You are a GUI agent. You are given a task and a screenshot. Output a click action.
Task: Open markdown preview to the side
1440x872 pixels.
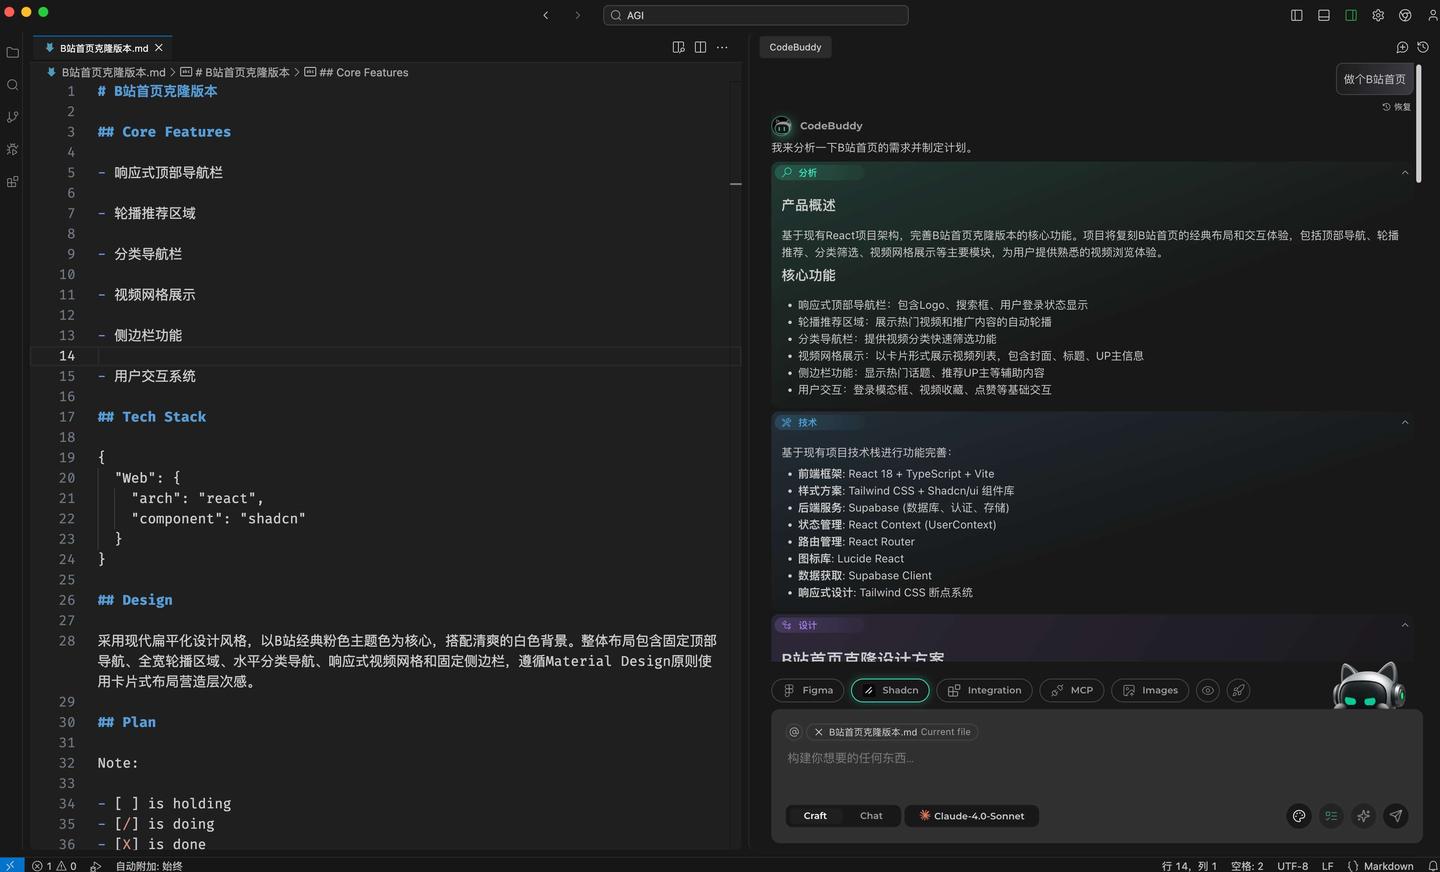click(679, 47)
